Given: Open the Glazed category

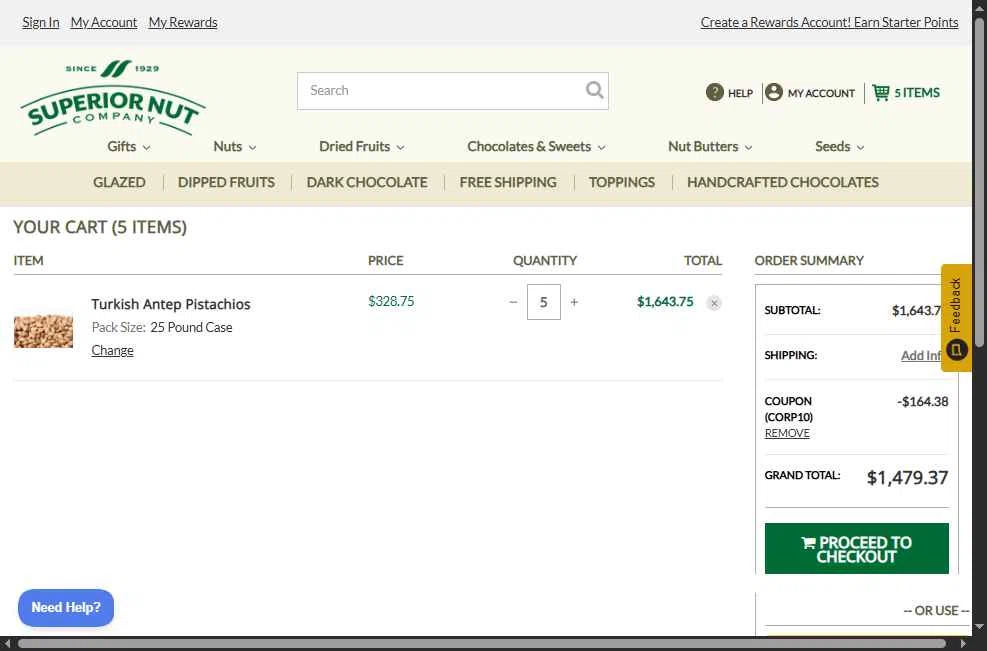Looking at the screenshot, I should pyautogui.click(x=119, y=183).
